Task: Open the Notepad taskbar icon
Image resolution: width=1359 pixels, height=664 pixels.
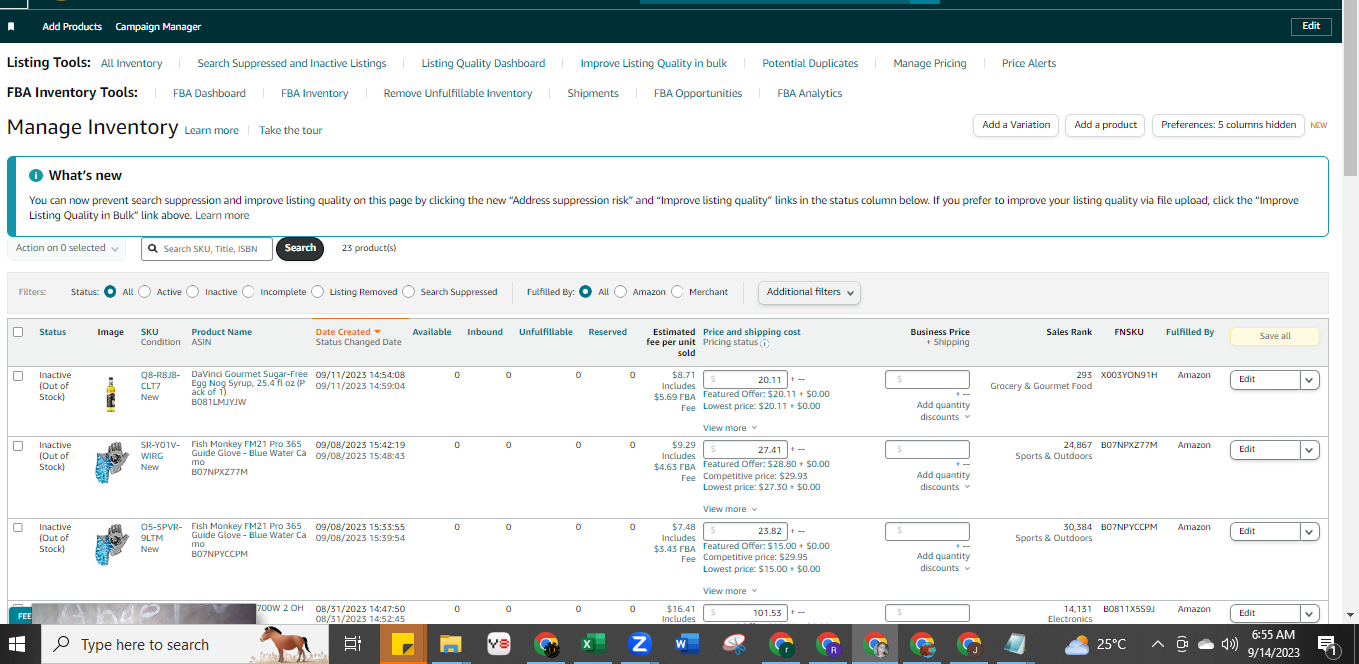Action: click(1015, 645)
